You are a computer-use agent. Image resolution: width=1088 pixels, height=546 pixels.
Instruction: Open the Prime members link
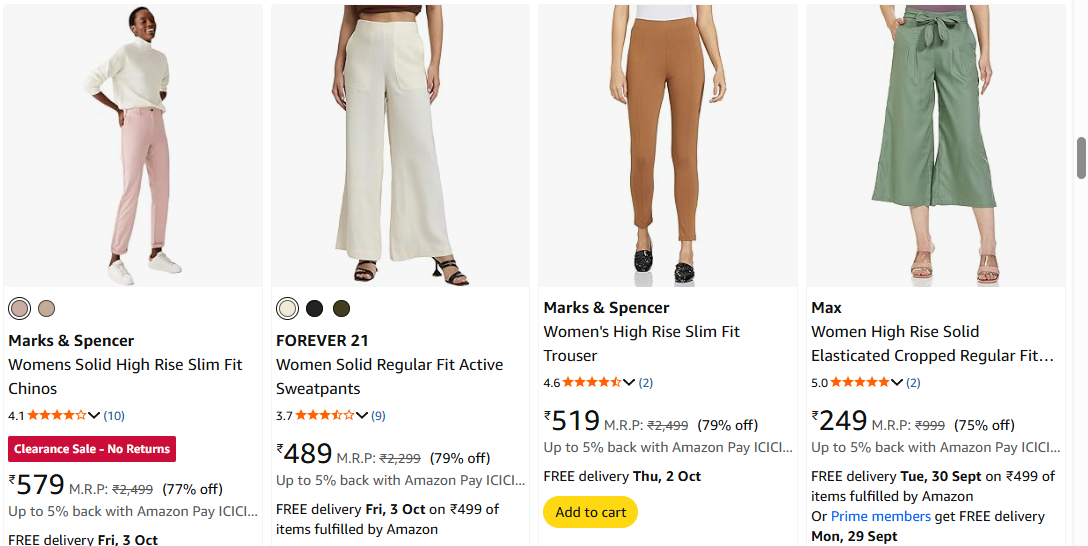pos(881,516)
